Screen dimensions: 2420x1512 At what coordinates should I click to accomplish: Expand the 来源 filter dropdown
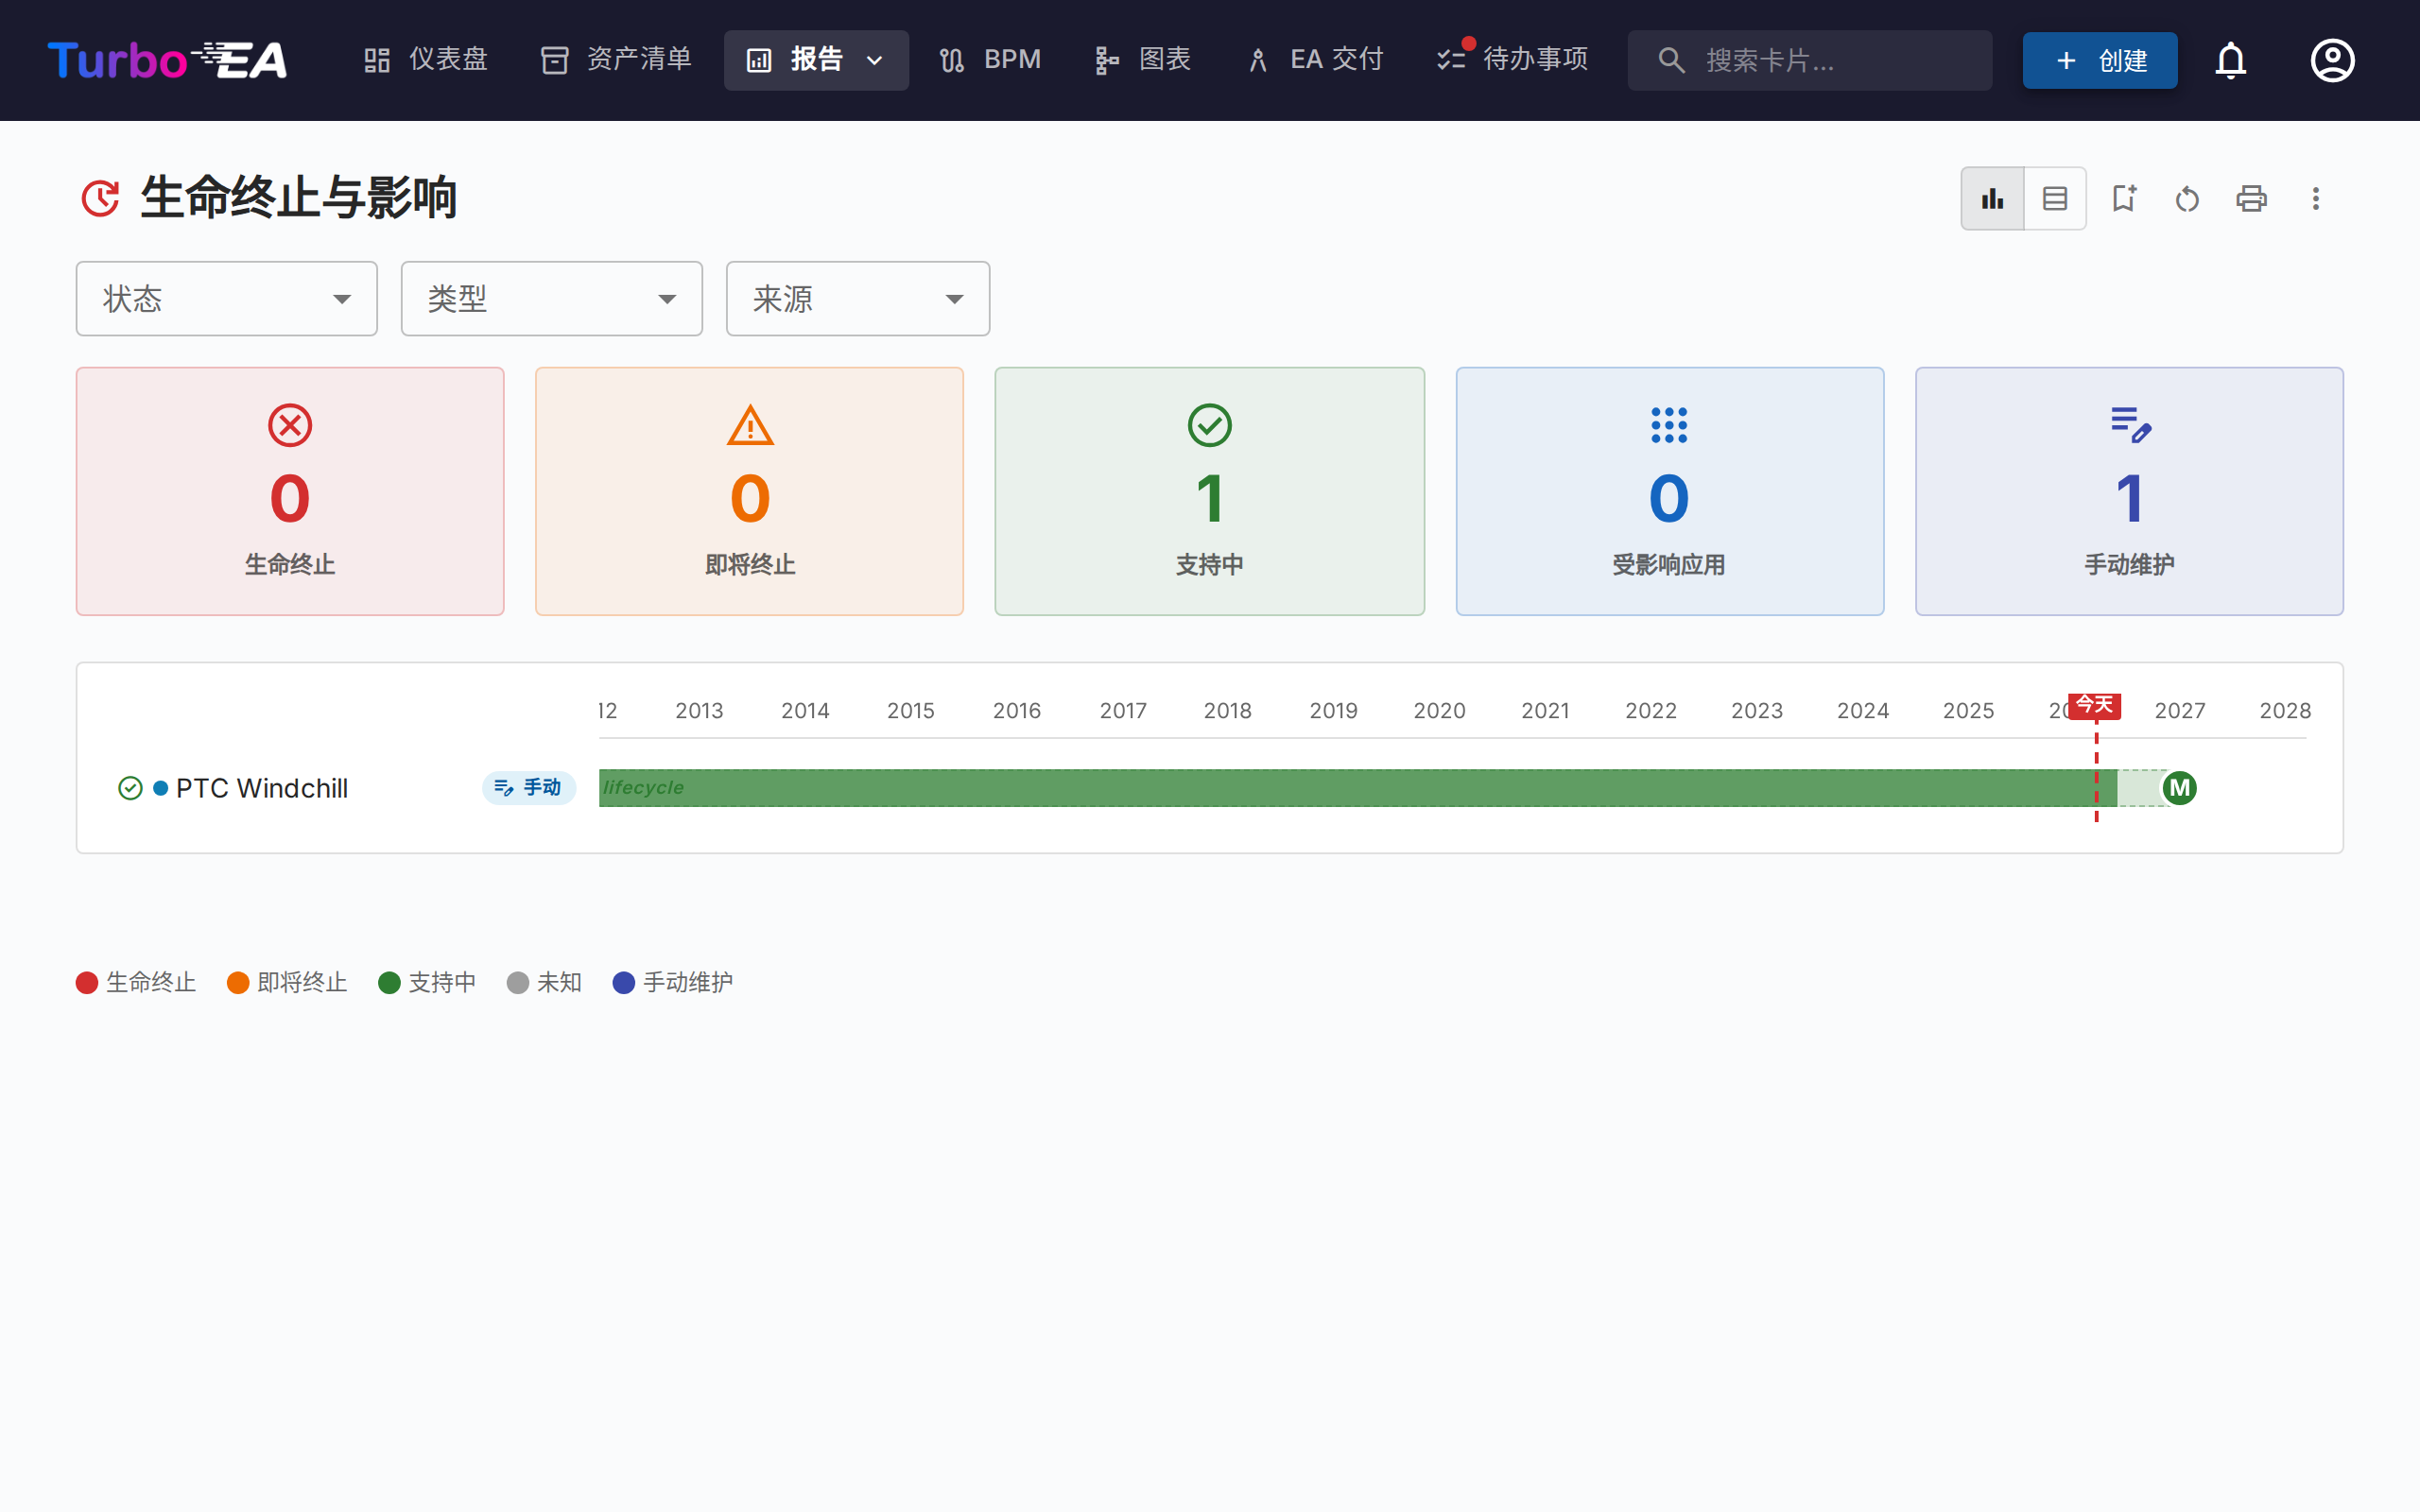click(x=857, y=298)
